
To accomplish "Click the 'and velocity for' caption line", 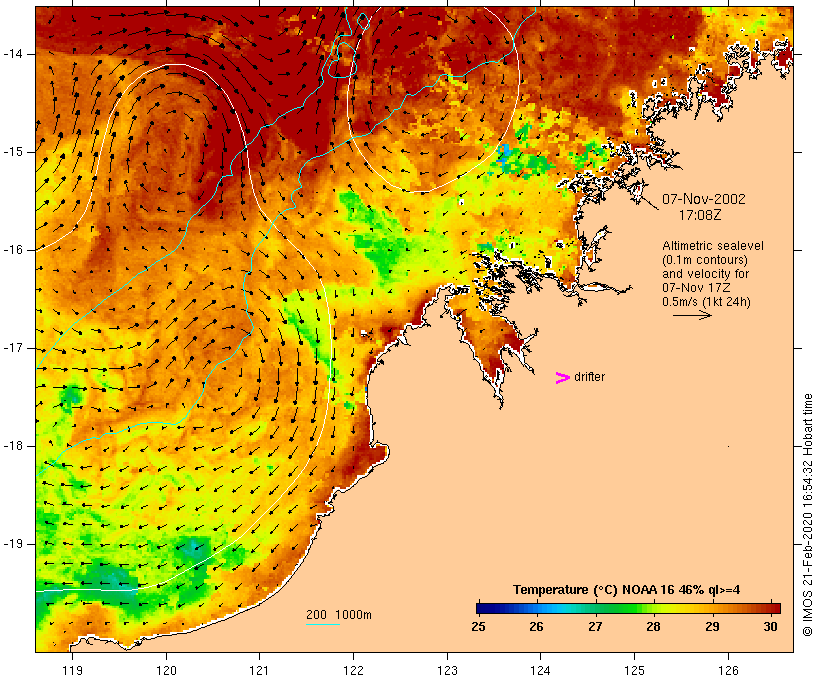I will tap(706, 274).
